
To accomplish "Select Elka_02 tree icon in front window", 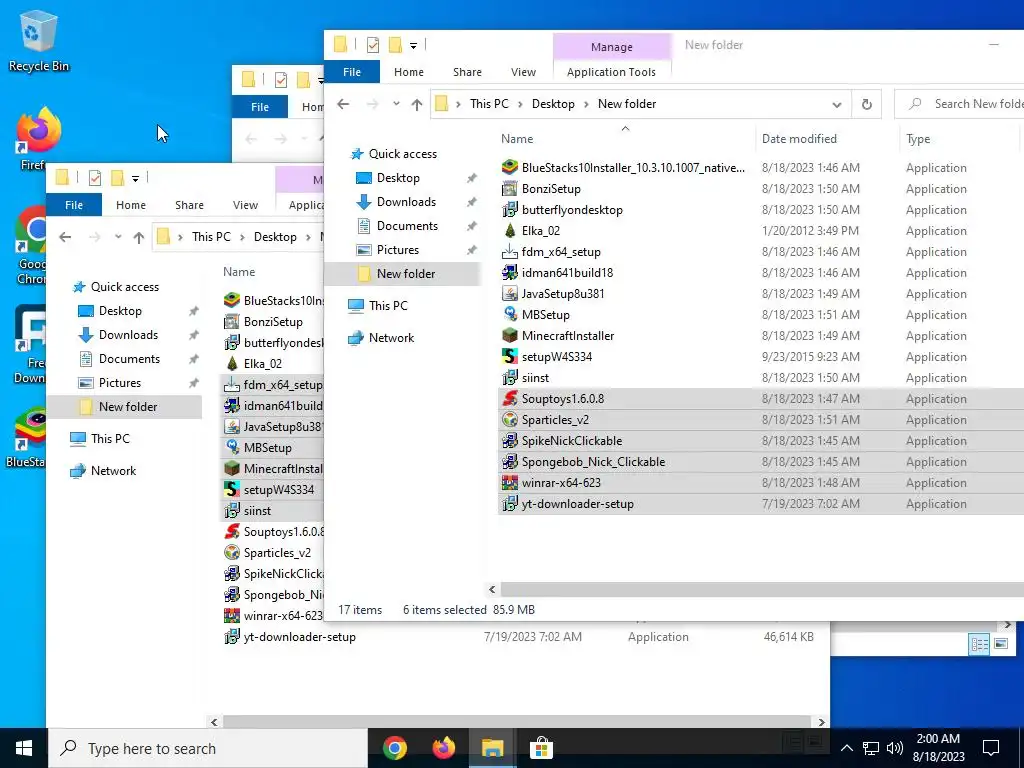I will click(x=509, y=231).
